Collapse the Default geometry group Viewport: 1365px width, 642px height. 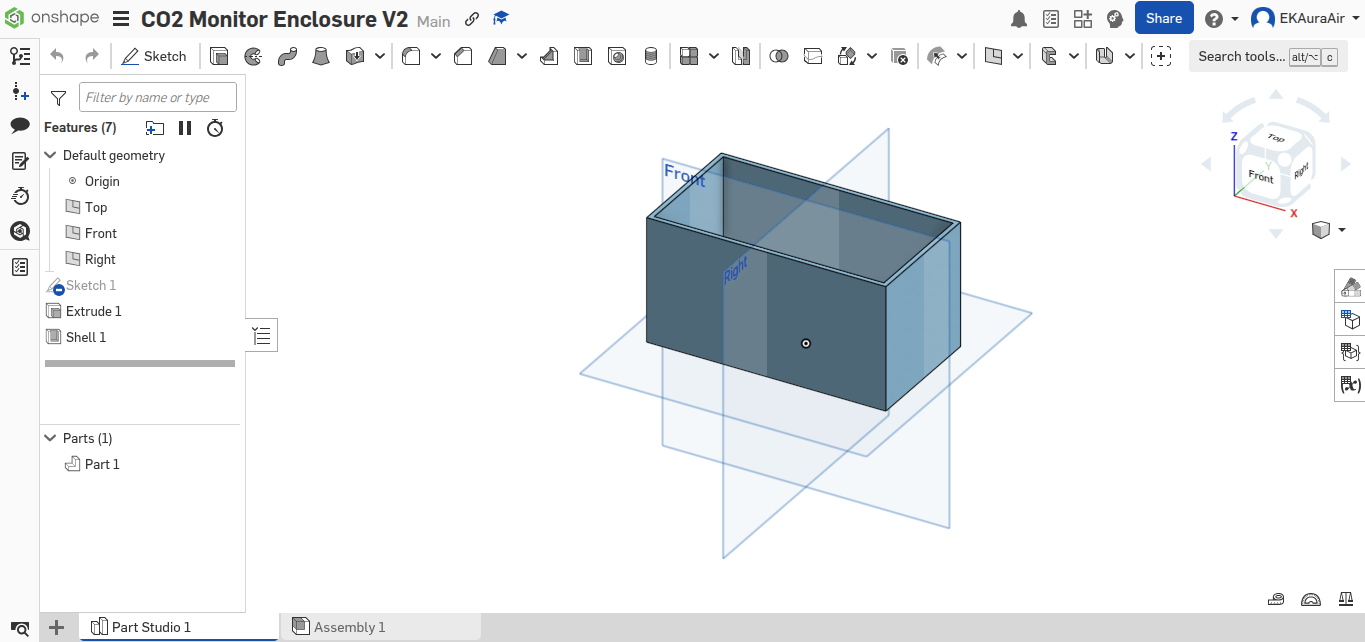pos(50,155)
